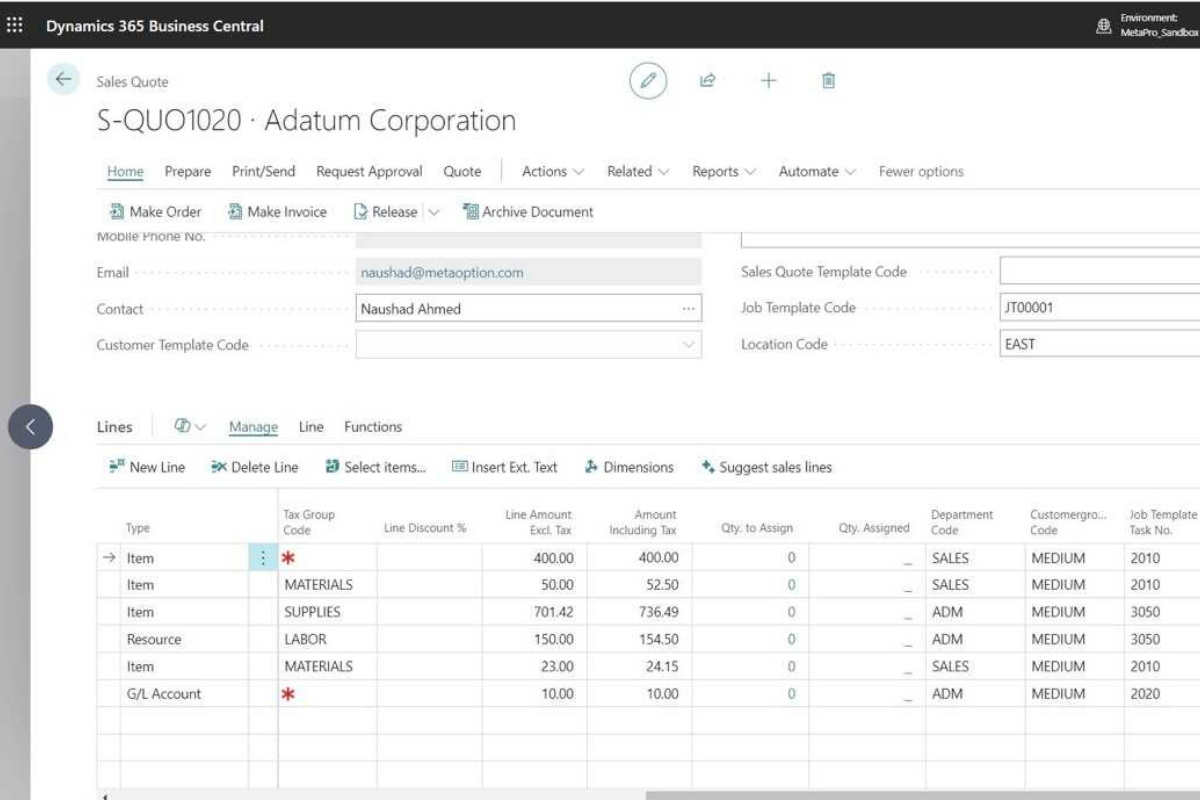Image resolution: width=1200 pixels, height=800 pixels.
Task: Expand the Release dropdown arrow
Action: coord(433,212)
